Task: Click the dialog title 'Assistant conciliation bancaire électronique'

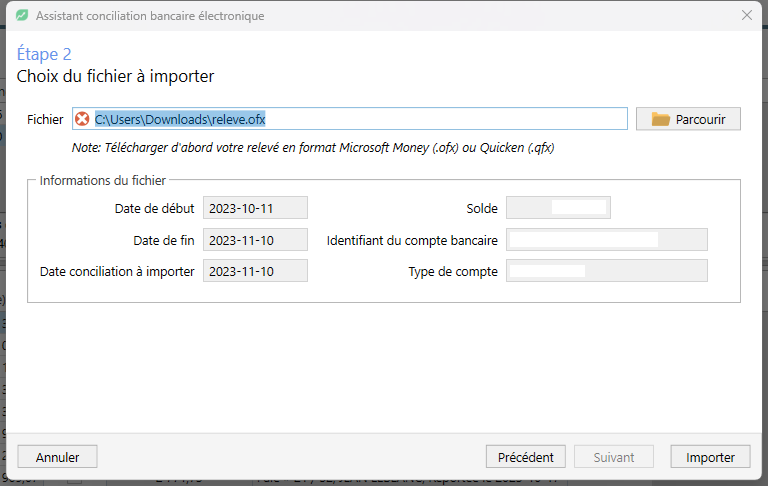Action: [150, 16]
